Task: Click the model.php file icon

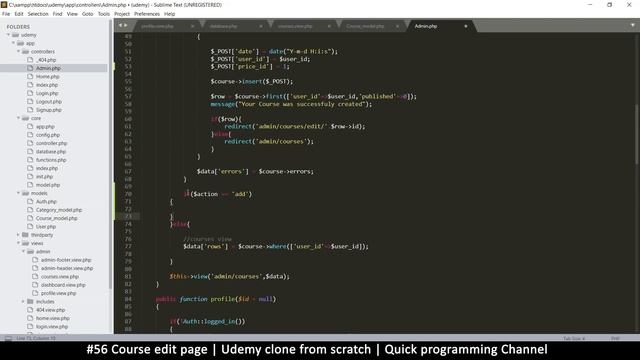Action: tap(30, 184)
